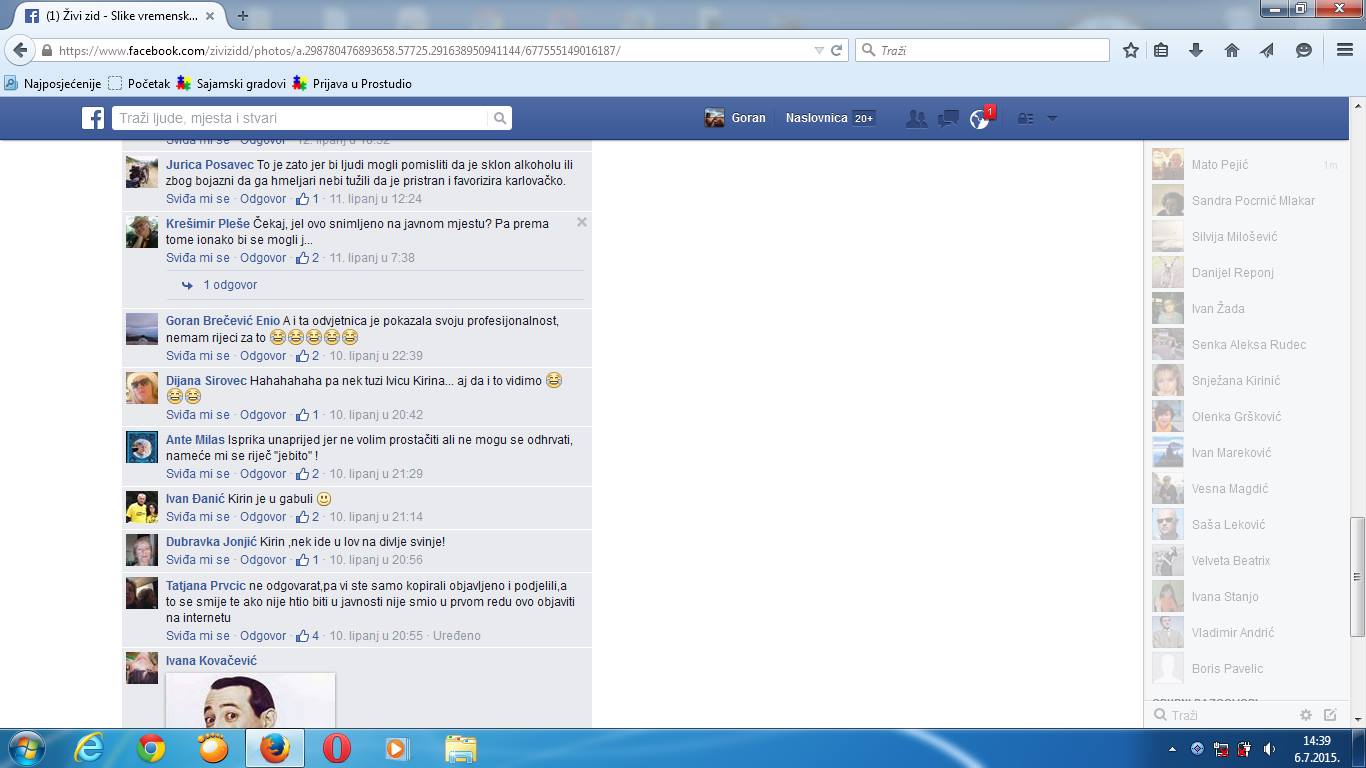
Task: Open chat with Mato Pejić
Action: click(x=1245, y=165)
